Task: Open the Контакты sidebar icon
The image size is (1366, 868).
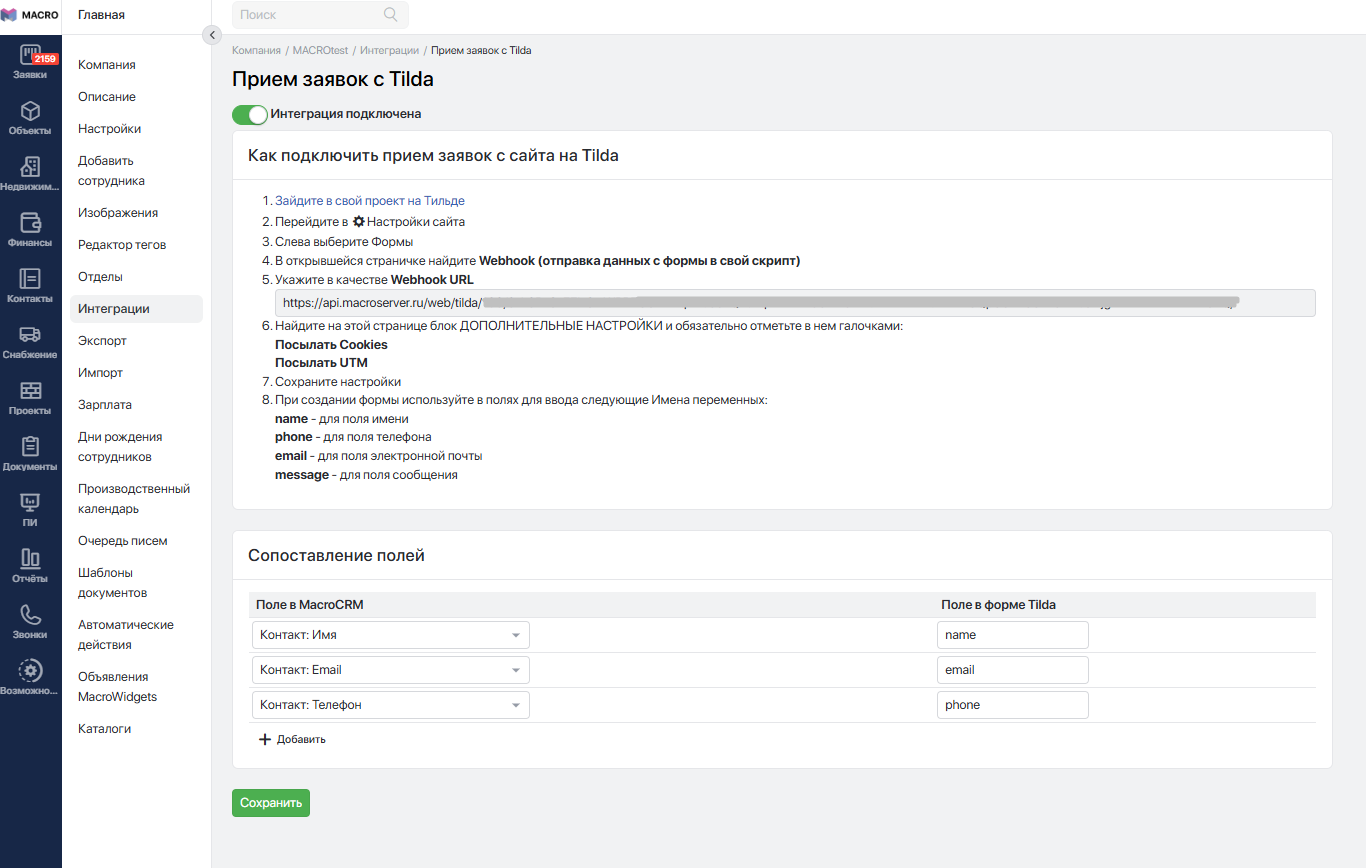Action: (30, 278)
